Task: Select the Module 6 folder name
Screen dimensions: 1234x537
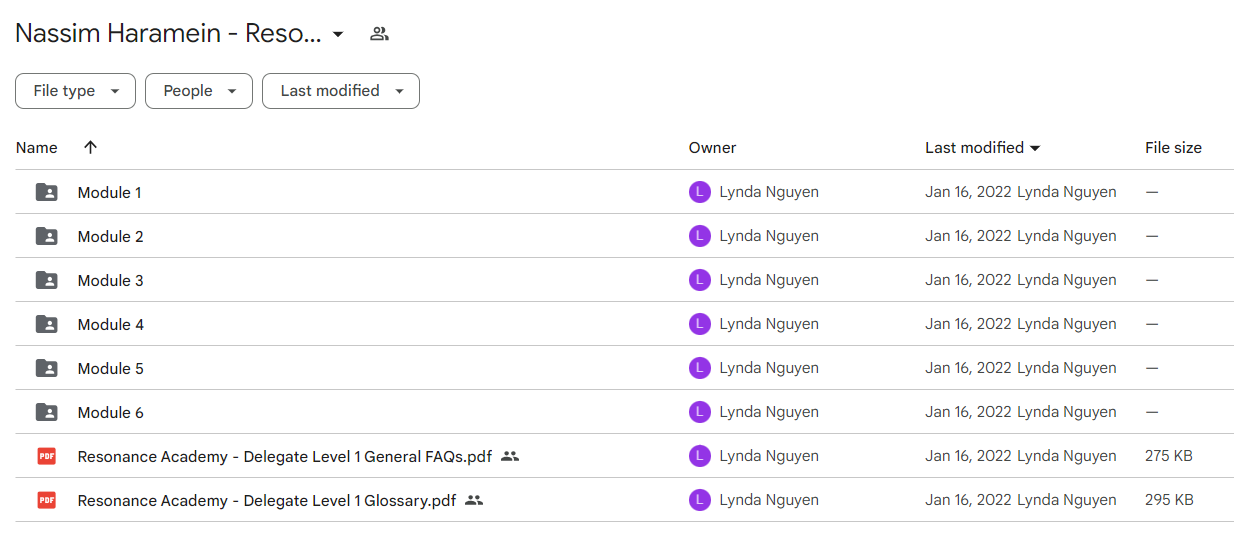Action: (x=110, y=413)
